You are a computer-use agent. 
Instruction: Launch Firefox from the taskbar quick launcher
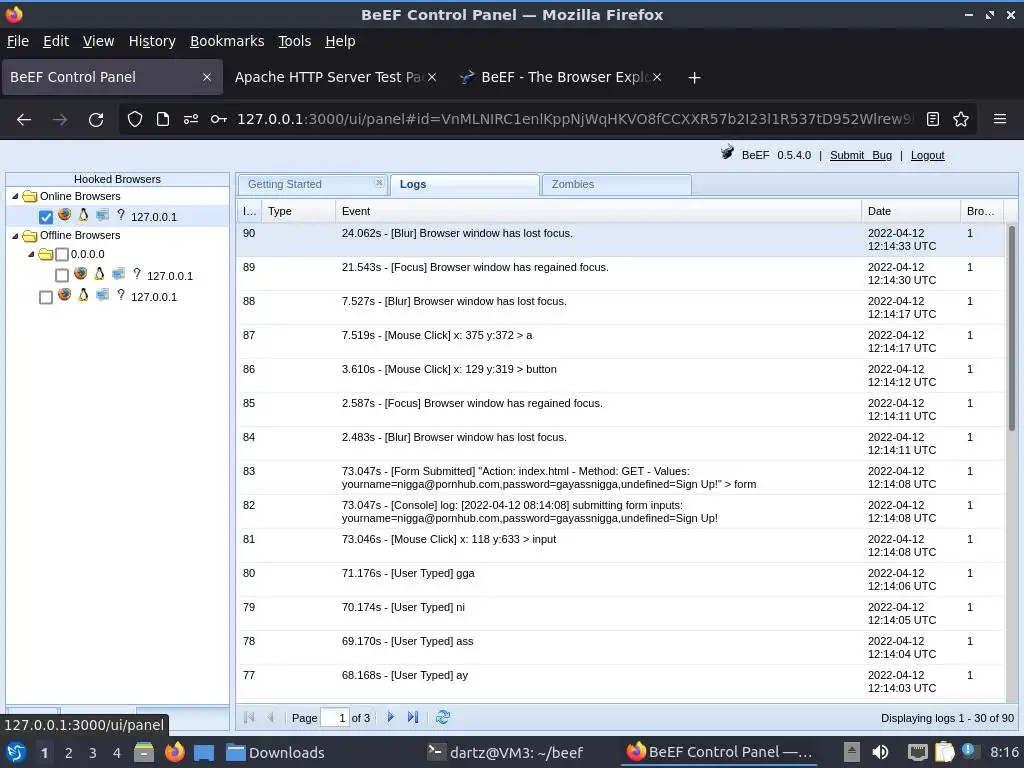[174, 752]
